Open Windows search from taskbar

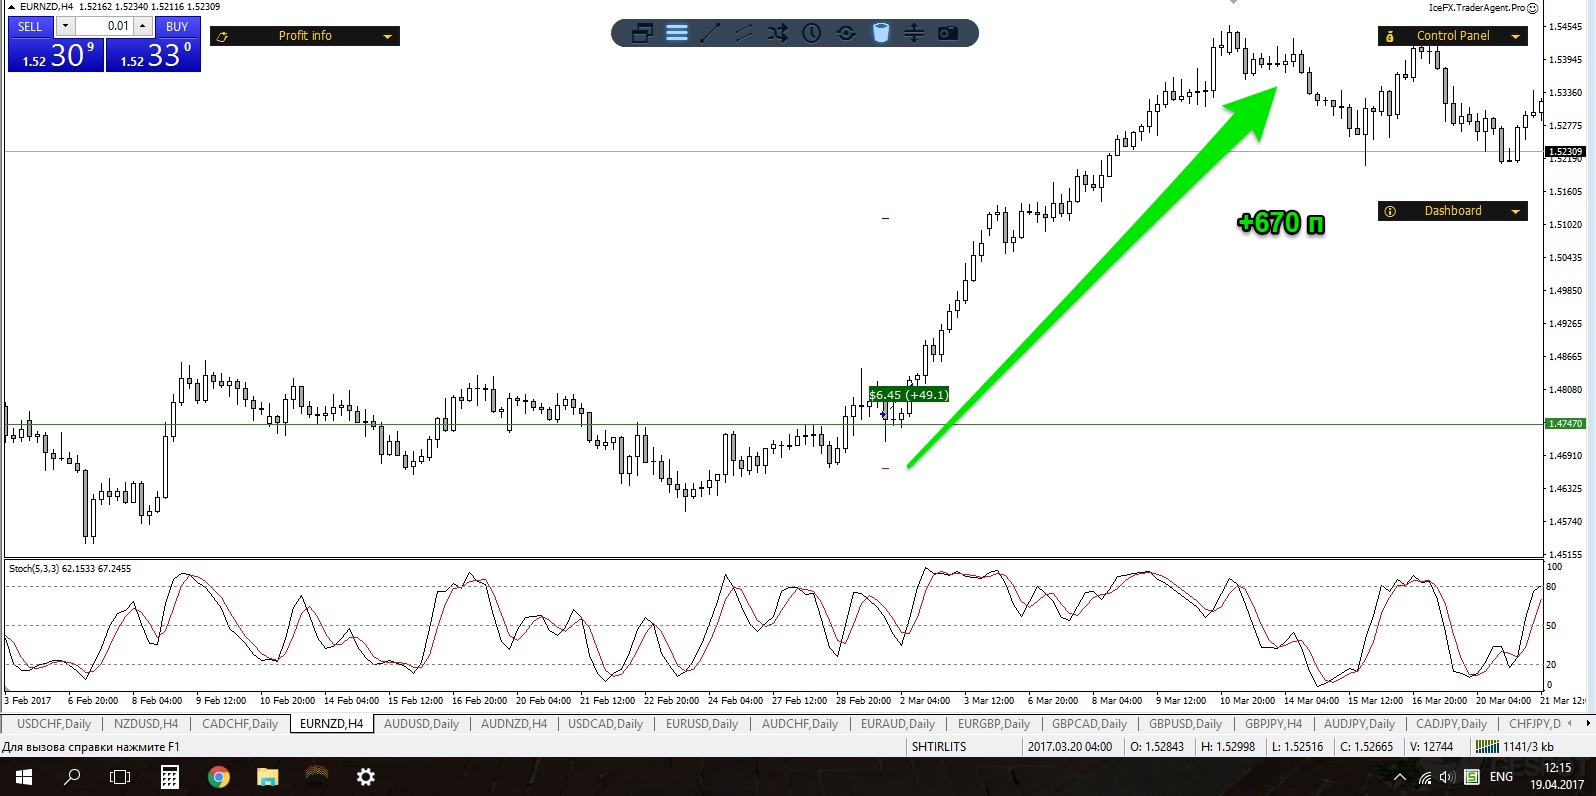[x=72, y=777]
